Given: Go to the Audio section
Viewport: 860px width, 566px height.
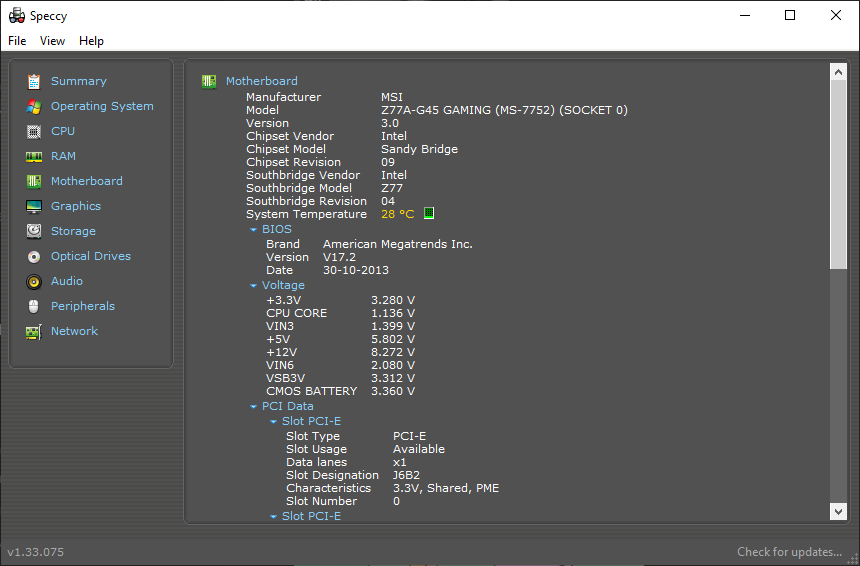Looking at the screenshot, I should point(67,281).
